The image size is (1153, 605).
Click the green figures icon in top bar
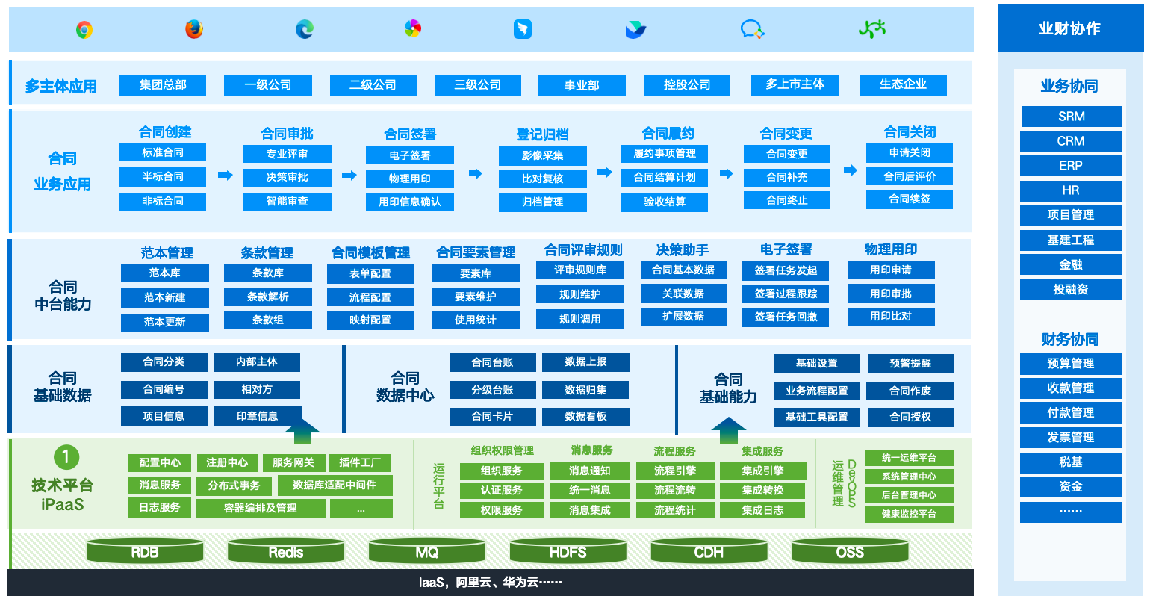[x=872, y=29]
